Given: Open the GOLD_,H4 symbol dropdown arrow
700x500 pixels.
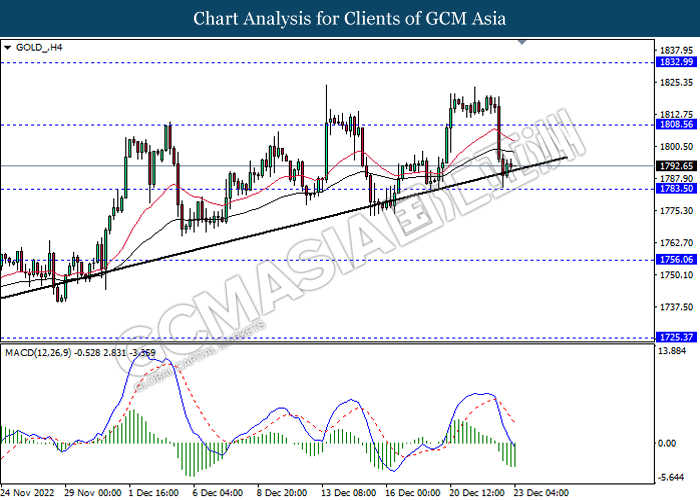Looking at the screenshot, I should tap(7, 47).
